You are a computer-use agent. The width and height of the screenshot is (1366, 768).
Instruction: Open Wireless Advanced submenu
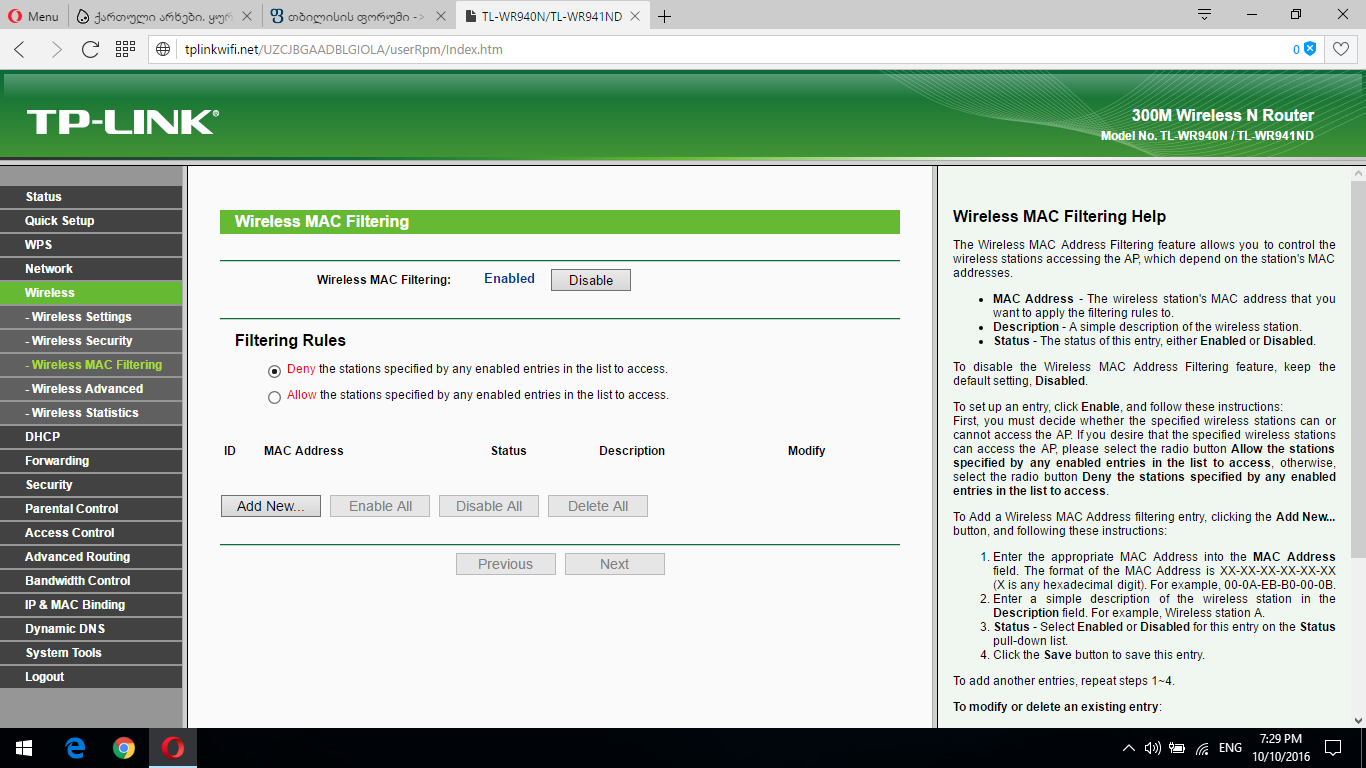(x=91, y=389)
